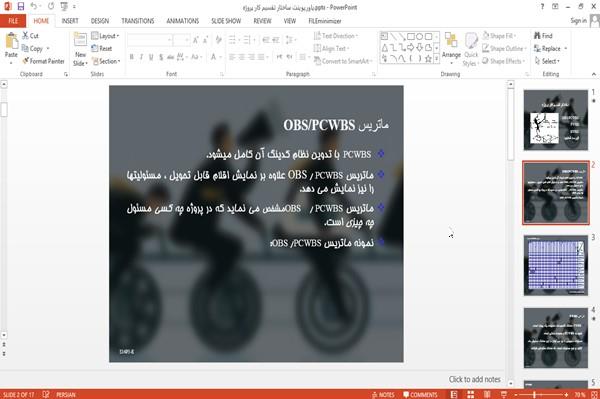600x399 pixels.
Task: Toggle Italic formatting
Action: pyautogui.click(x=141, y=57)
